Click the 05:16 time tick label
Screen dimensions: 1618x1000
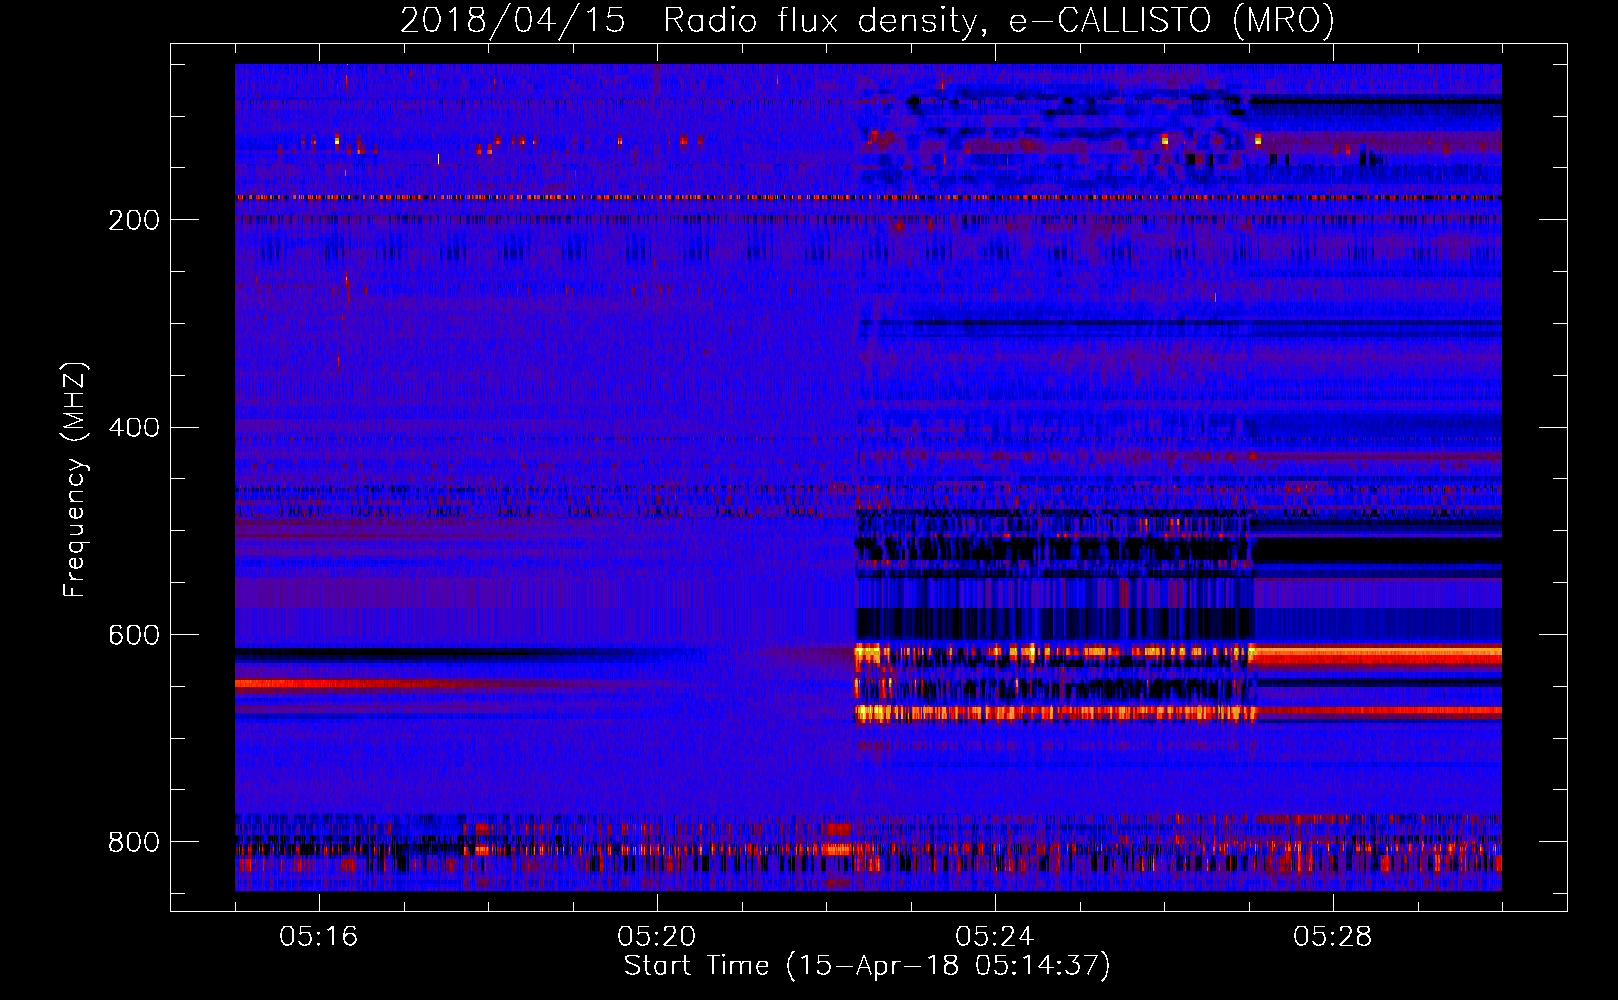[319, 937]
